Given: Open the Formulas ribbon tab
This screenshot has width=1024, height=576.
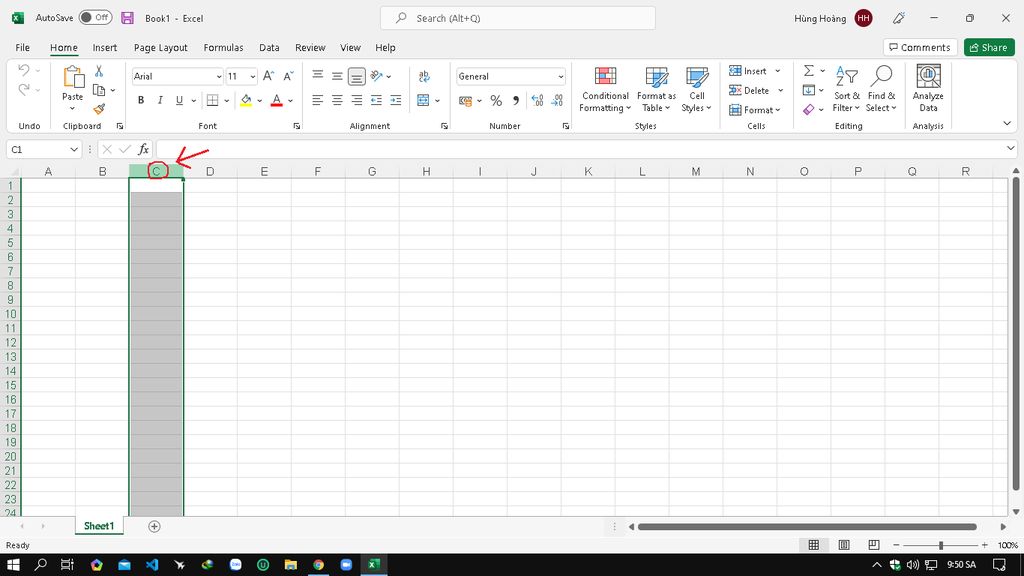Looking at the screenshot, I should (223, 47).
